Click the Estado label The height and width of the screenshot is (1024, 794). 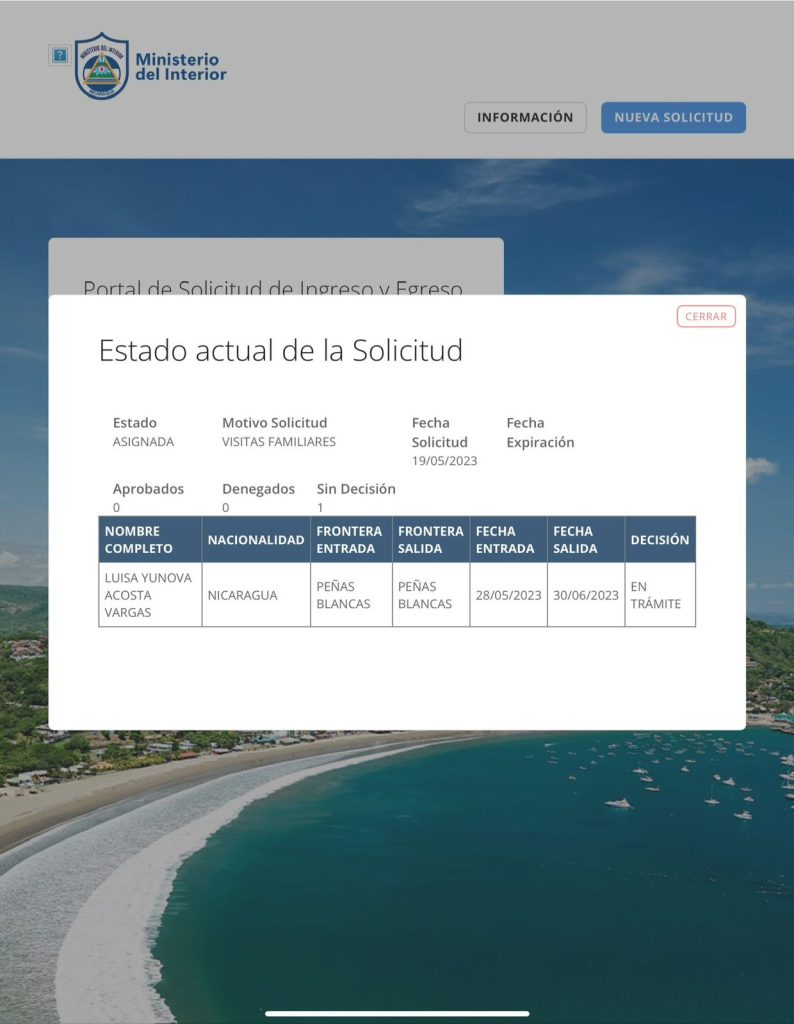[135, 423]
